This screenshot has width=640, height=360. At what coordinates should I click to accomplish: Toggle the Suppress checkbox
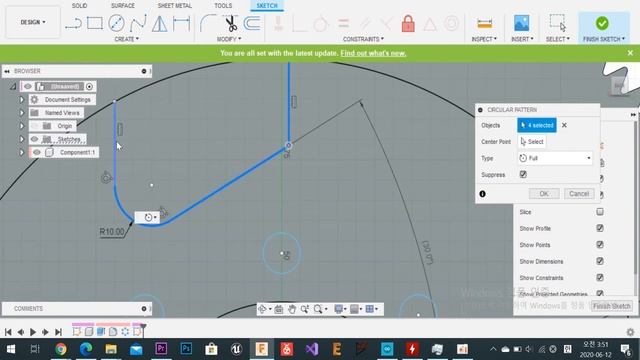(523, 174)
